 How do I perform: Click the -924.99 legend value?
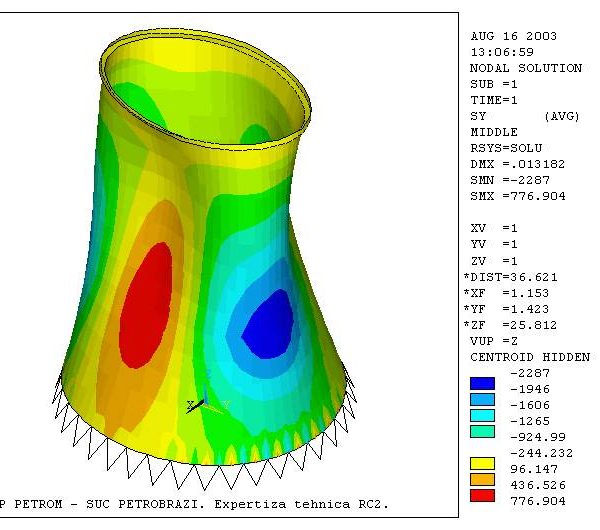(536, 438)
